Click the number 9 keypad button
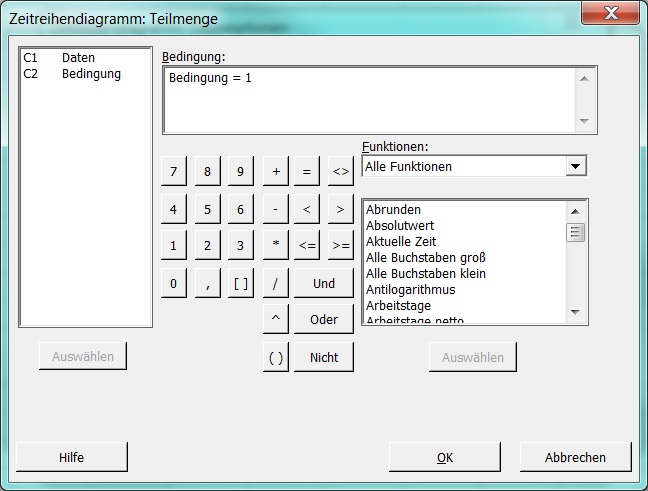 tap(241, 171)
